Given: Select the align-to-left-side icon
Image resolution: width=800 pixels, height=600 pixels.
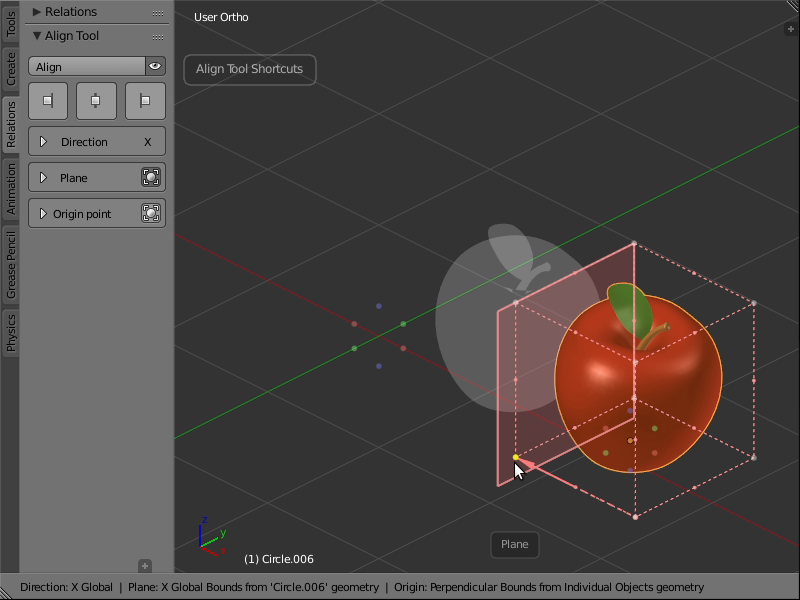Looking at the screenshot, I should pos(48,100).
